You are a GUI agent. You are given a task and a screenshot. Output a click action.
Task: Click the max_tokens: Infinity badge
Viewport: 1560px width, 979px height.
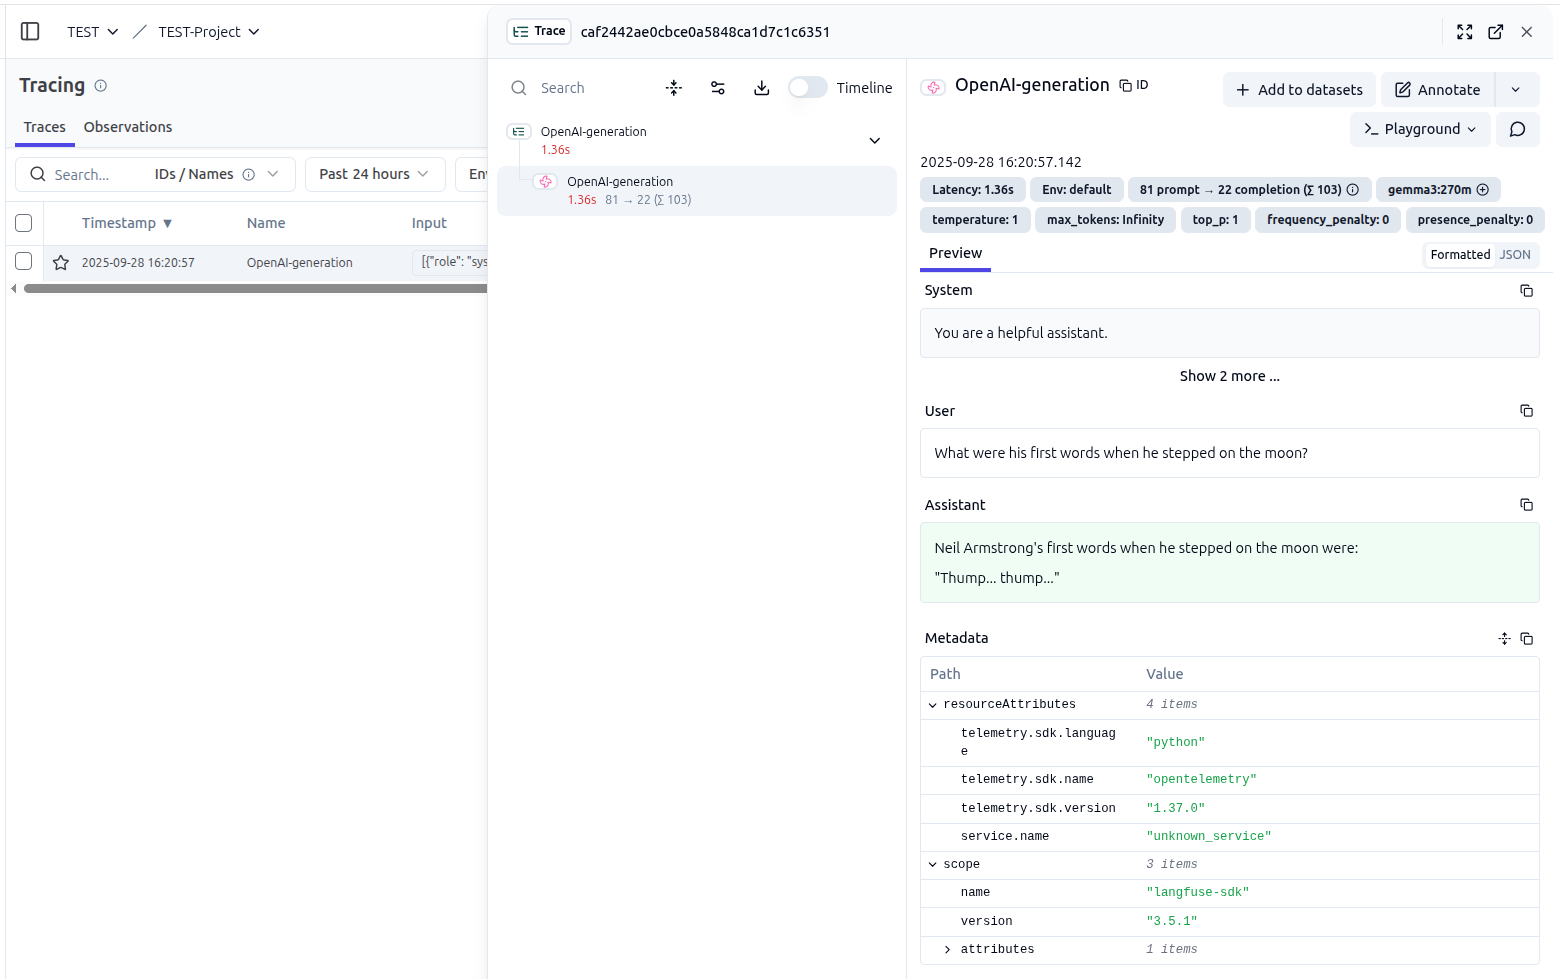[x=1105, y=220]
